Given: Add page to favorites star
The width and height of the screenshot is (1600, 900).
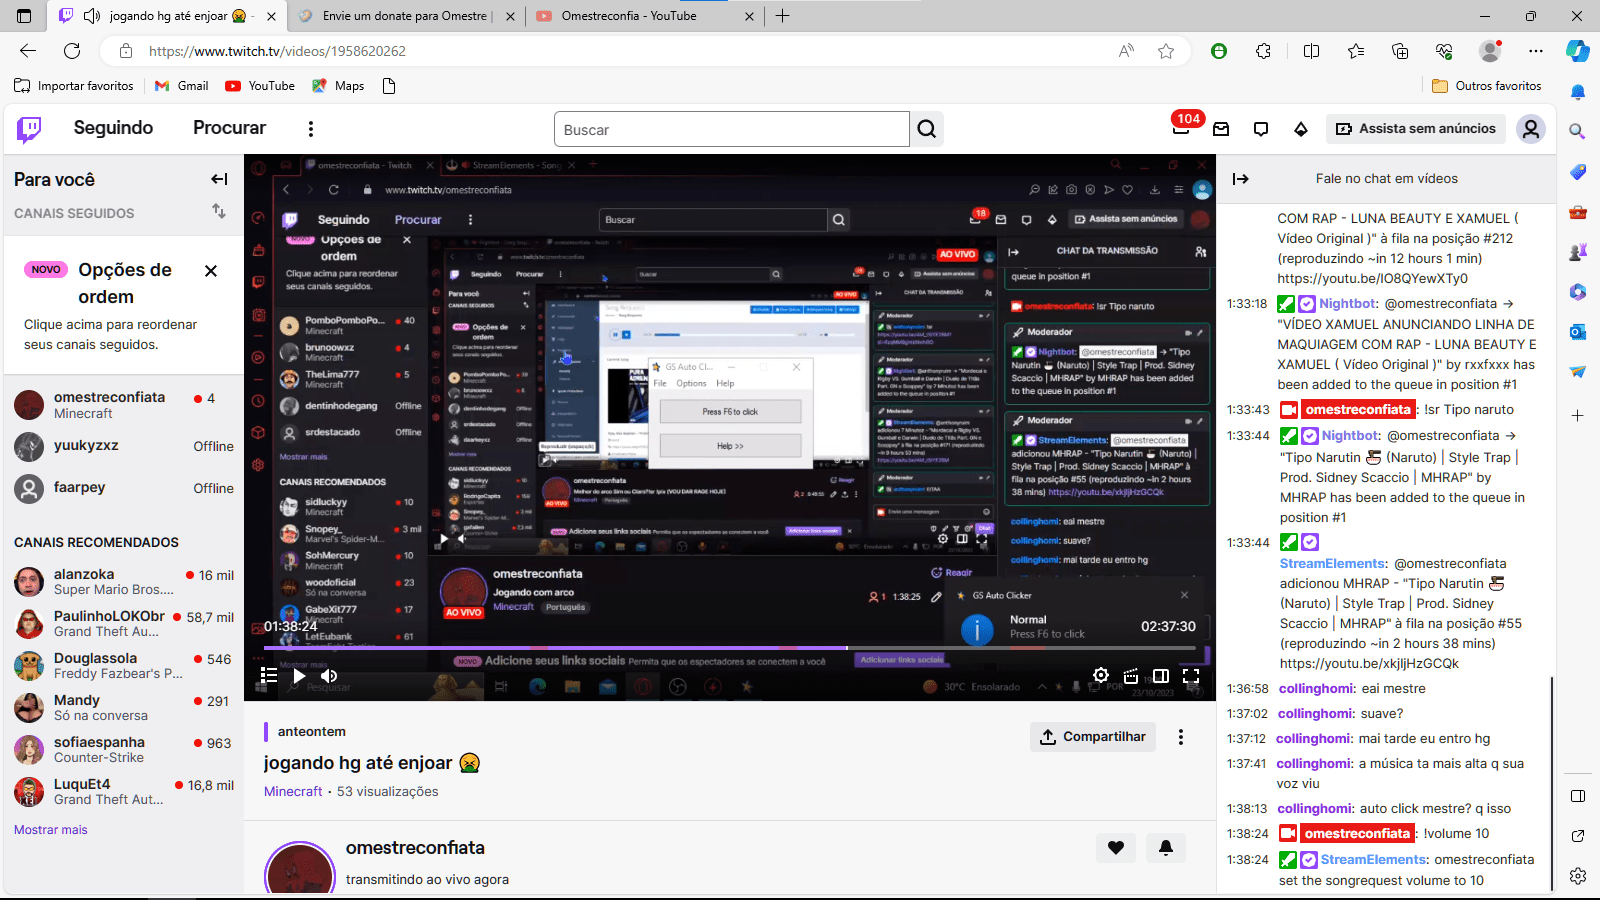Looking at the screenshot, I should (x=1166, y=51).
